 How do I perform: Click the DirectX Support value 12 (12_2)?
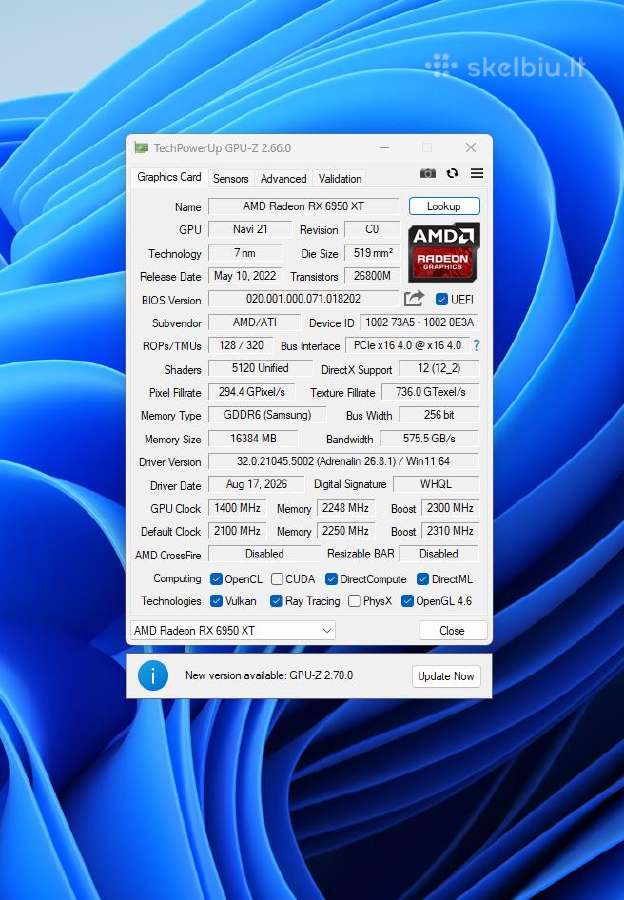(439, 368)
